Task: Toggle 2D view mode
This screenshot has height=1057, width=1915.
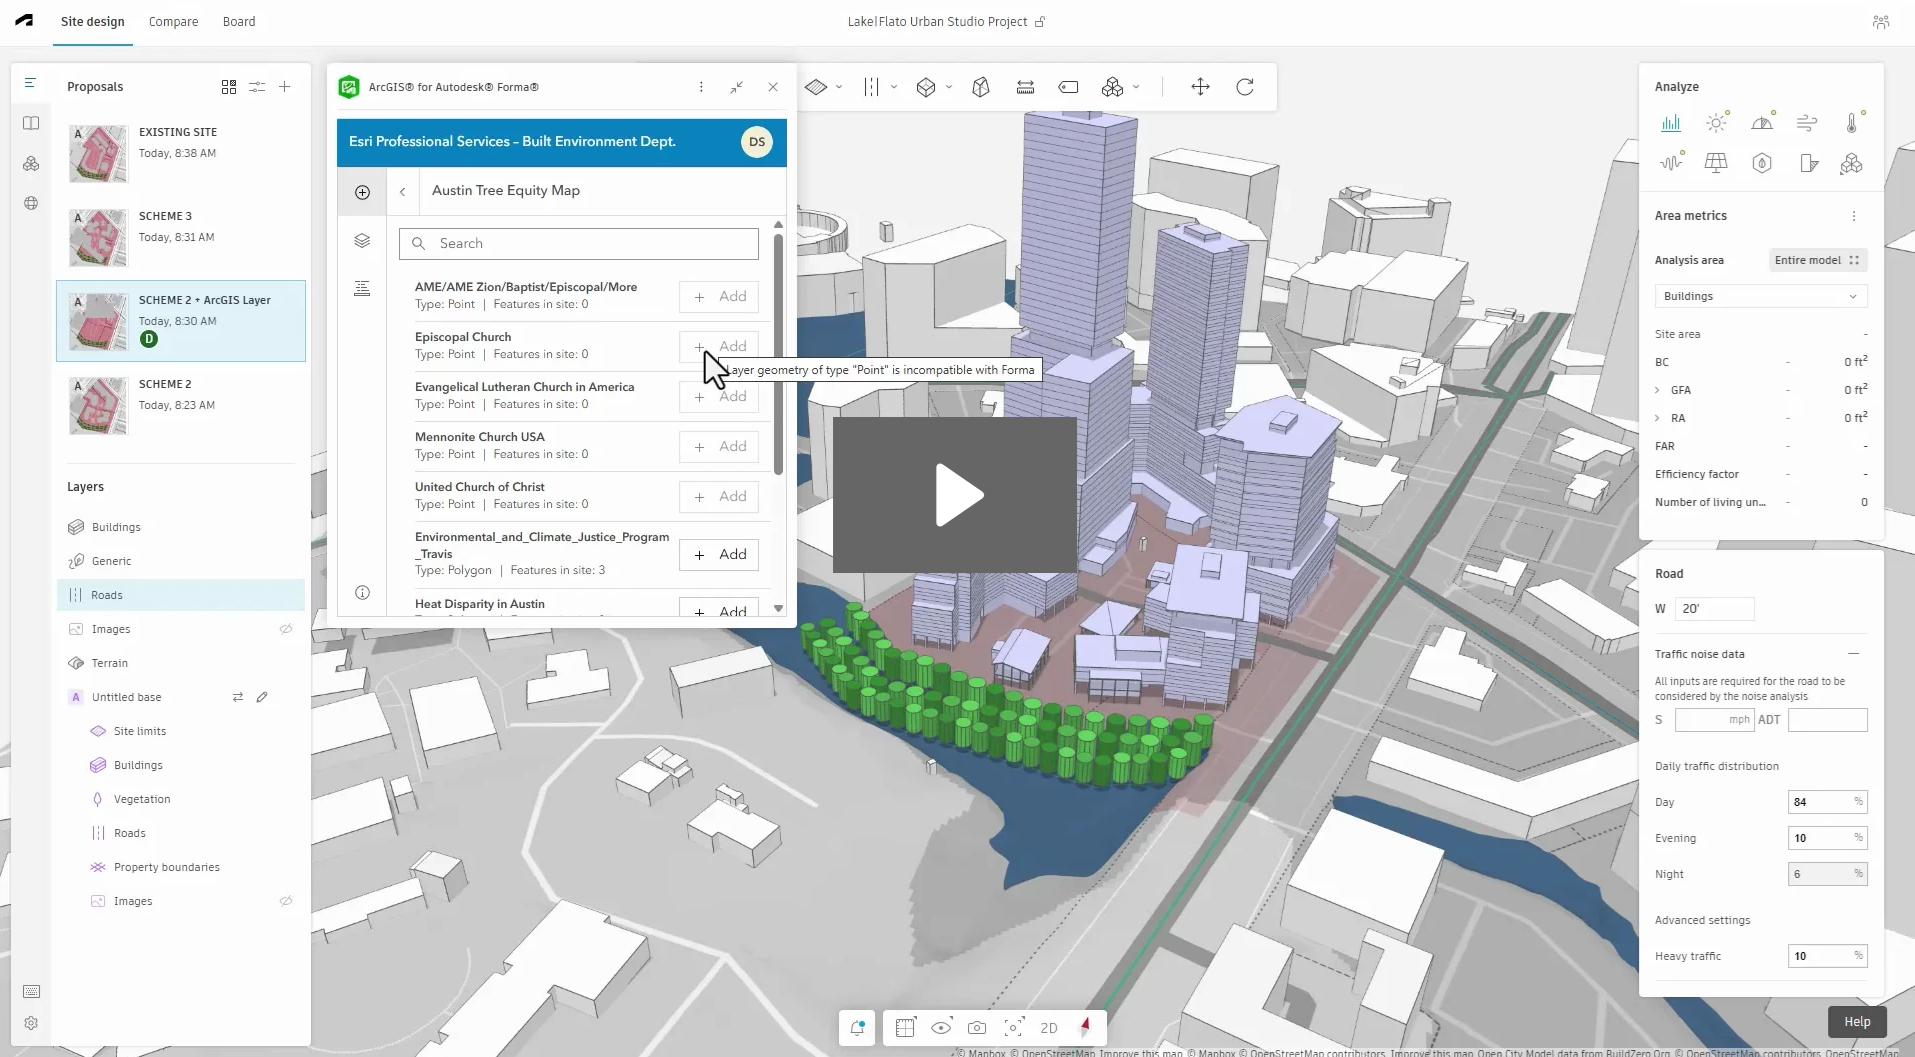Action: [1049, 1027]
